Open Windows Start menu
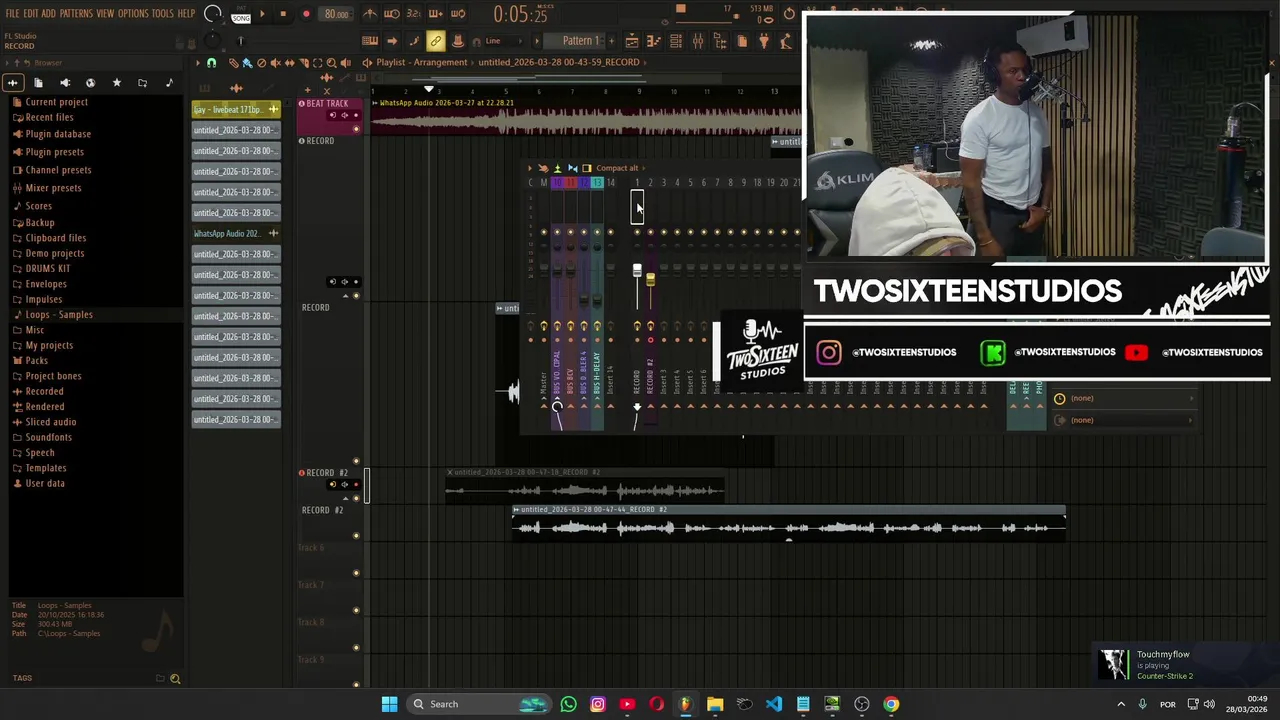 (x=389, y=704)
